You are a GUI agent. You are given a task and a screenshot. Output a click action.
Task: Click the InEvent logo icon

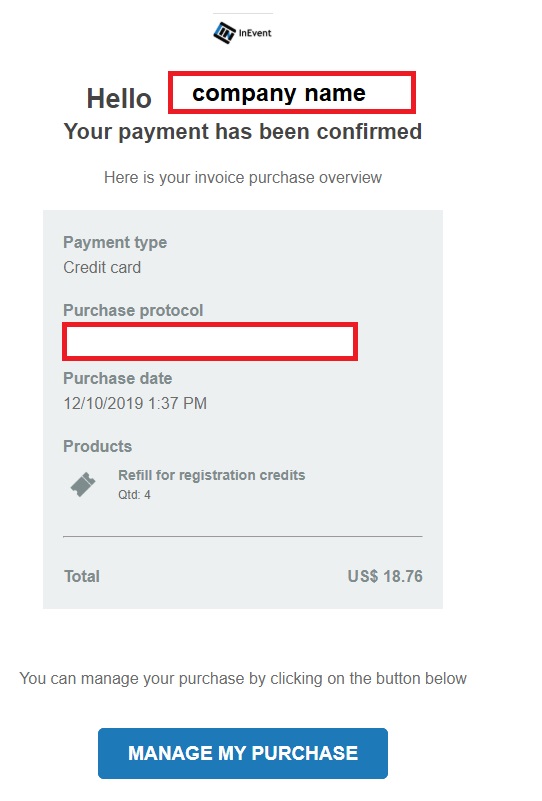click(x=224, y=33)
